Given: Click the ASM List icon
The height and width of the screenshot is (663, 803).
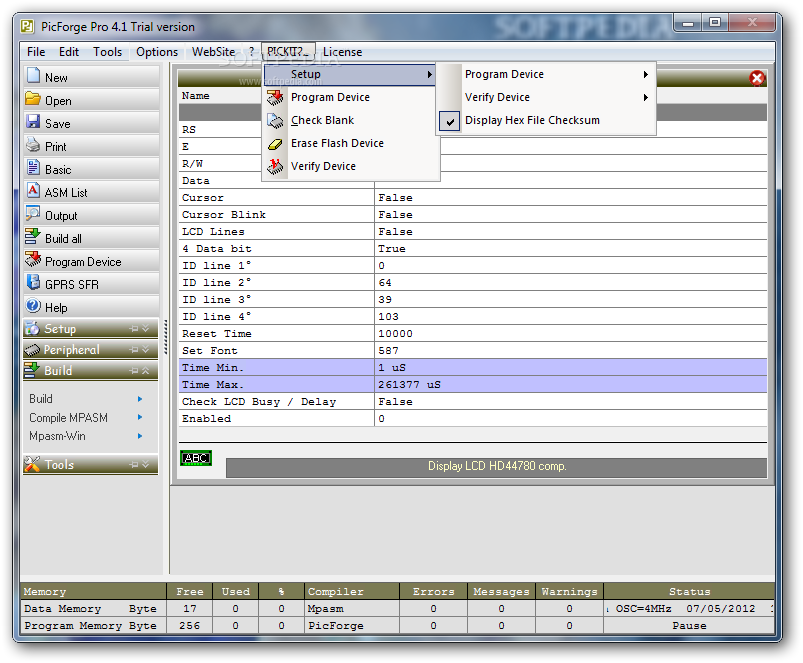Looking at the screenshot, I should pyautogui.click(x=33, y=190).
